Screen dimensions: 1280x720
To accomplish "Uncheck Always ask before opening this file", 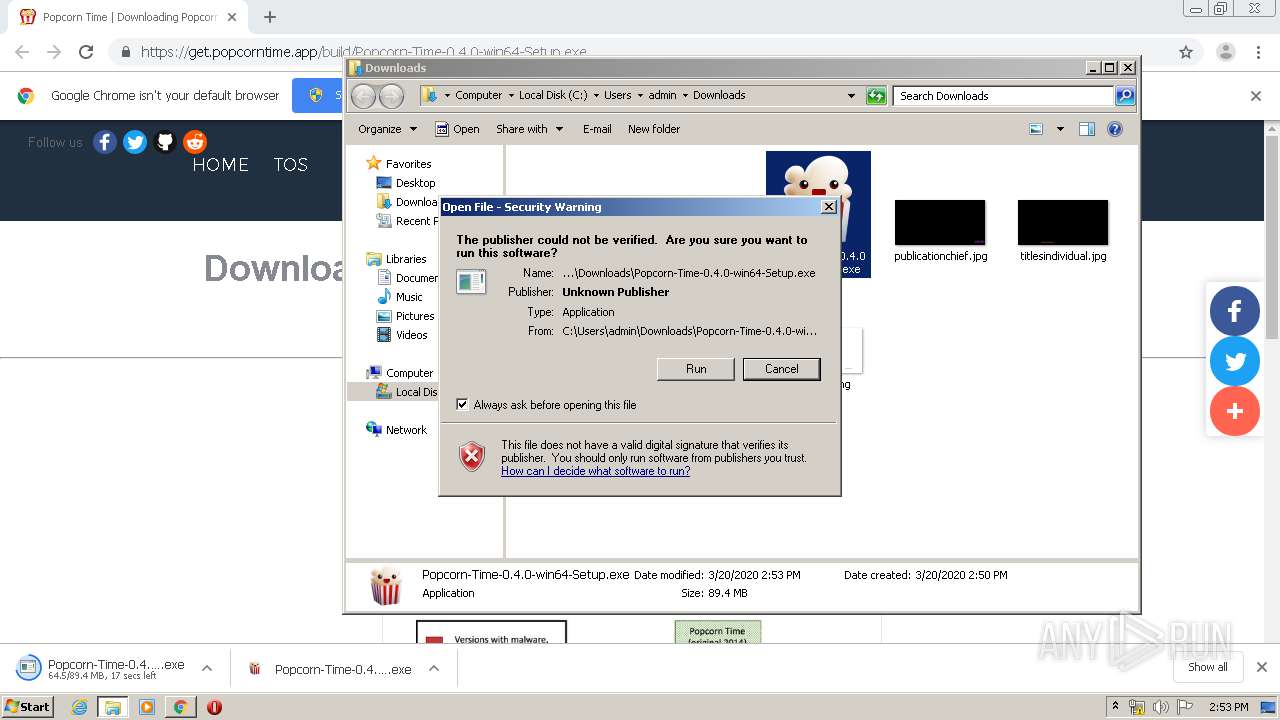I will (462, 405).
